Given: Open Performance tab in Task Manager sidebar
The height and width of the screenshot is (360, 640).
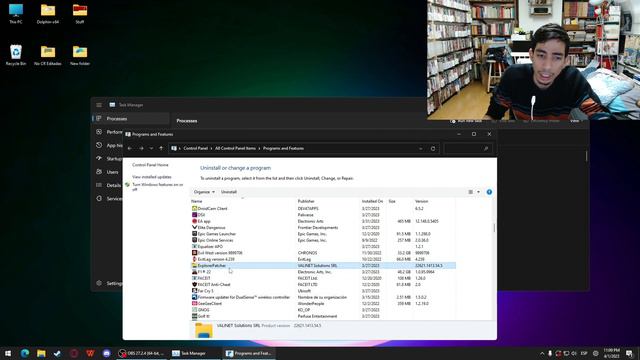Looking at the screenshot, I should click(108, 132).
